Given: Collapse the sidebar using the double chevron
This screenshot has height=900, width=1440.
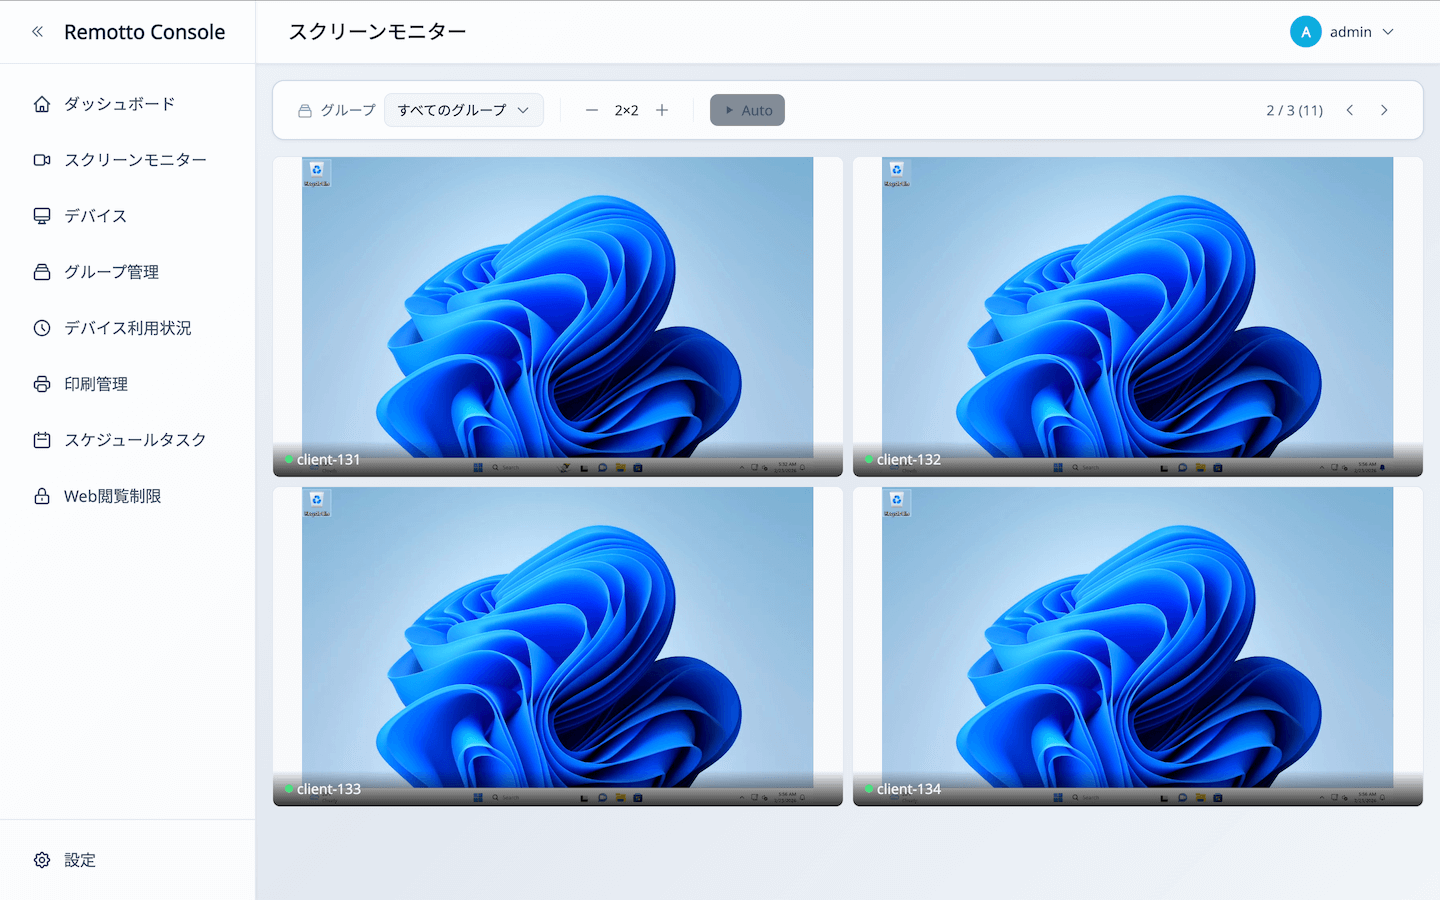Looking at the screenshot, I should 36,31.
